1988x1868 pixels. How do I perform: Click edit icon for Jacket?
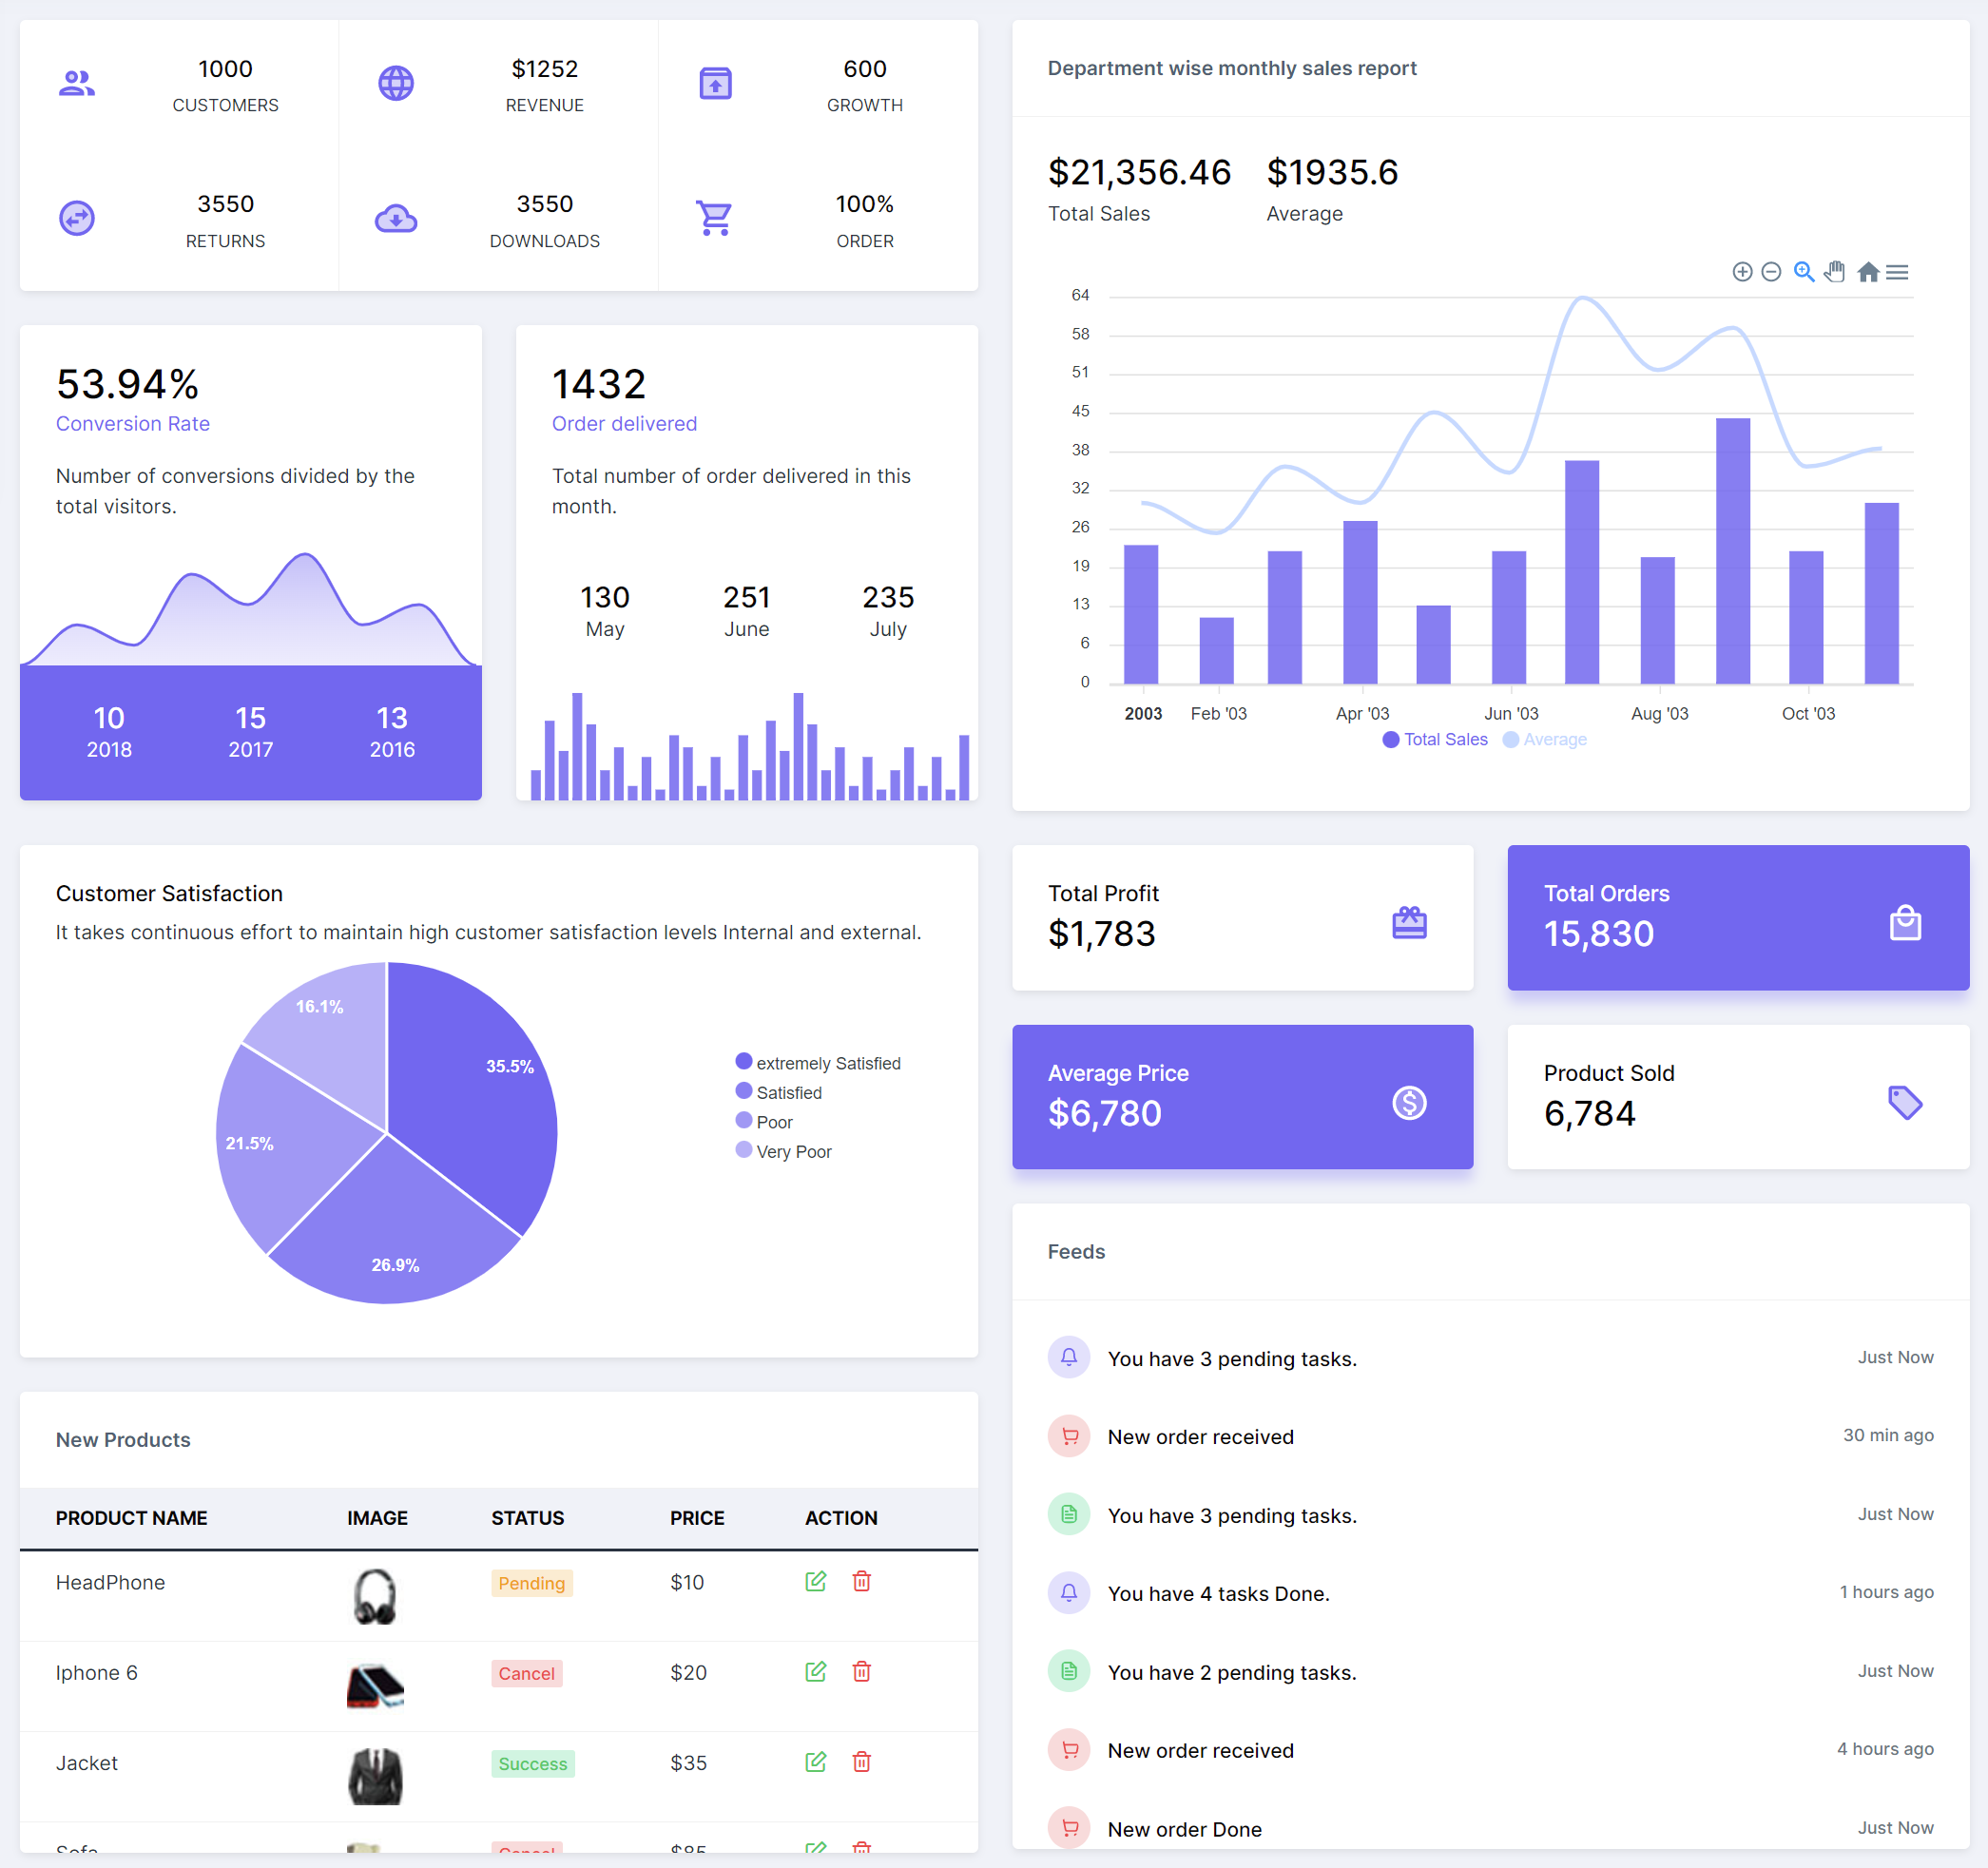click(815, 1761)
